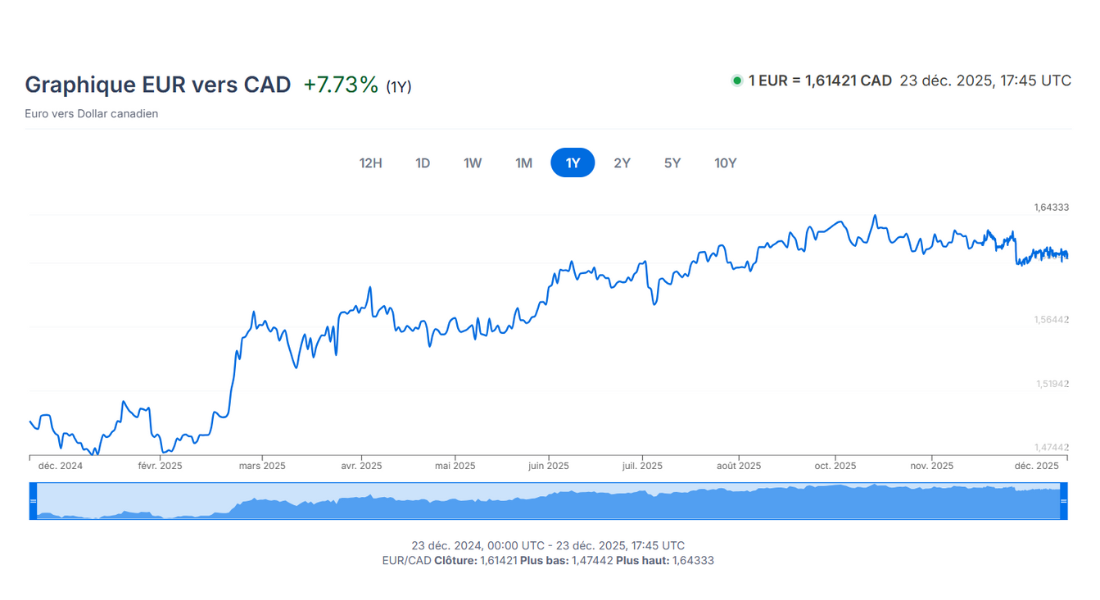Switch chart to 1D range

pos(423,163)
